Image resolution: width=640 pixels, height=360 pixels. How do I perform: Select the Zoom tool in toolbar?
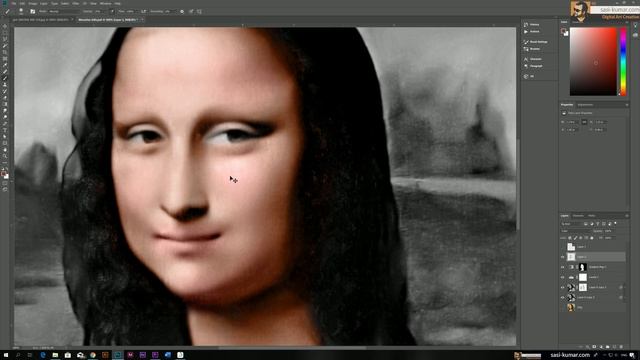point(5,156)
